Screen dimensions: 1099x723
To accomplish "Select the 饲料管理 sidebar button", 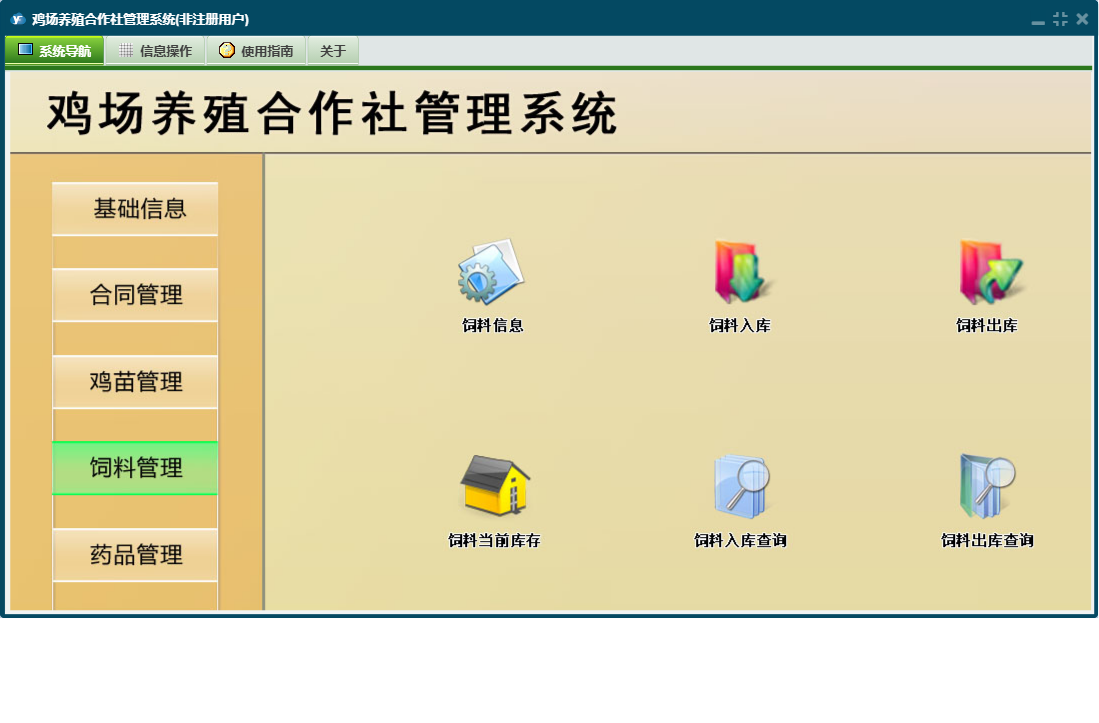I will [x=135, y=468].
